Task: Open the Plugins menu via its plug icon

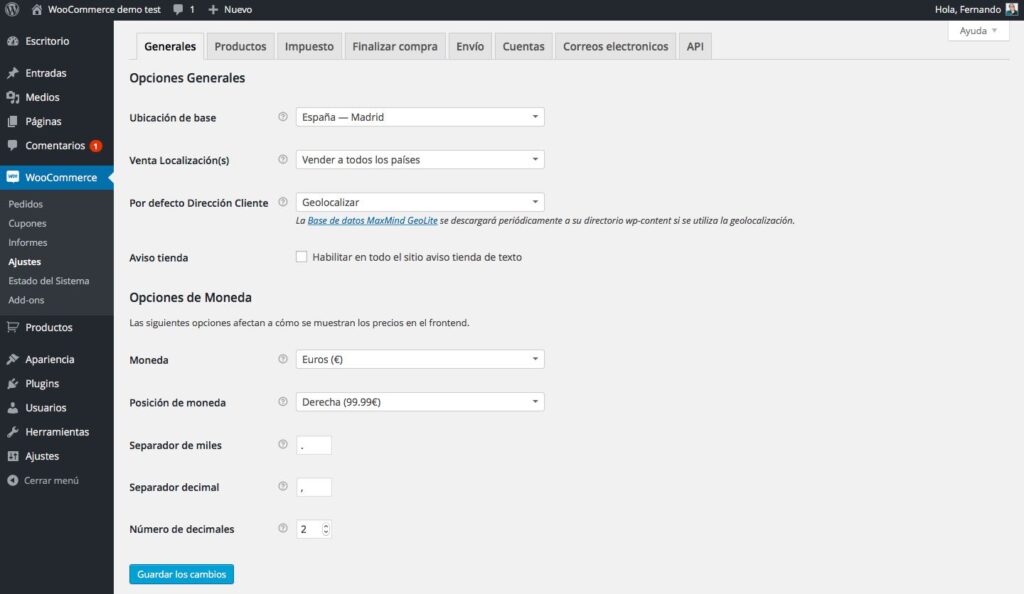Action: tap(12, 384)
